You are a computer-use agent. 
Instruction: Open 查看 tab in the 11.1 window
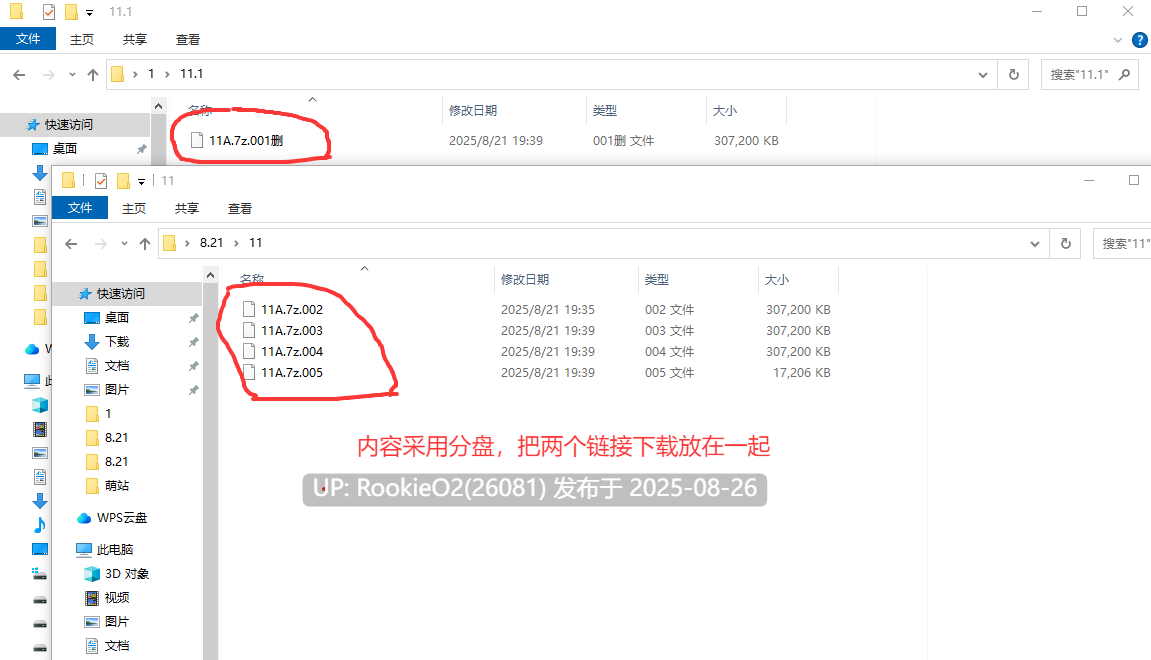click(187, 40)
